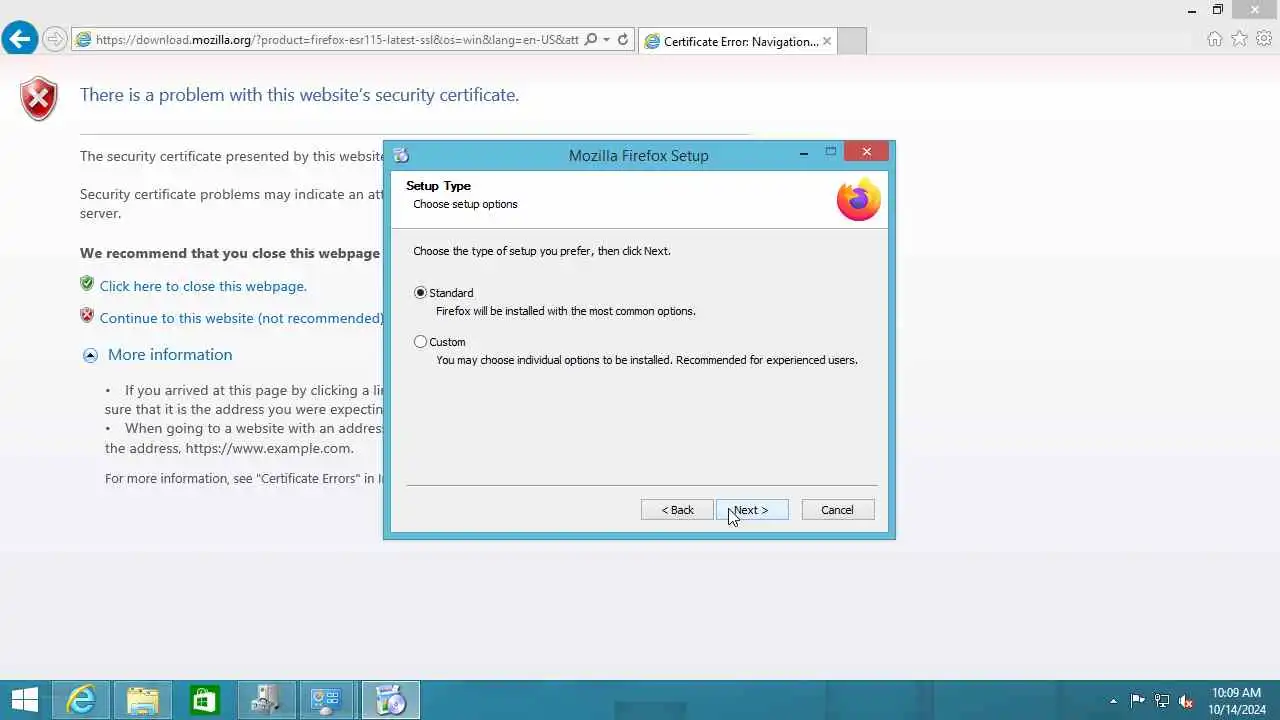Minimize the Mozilla Firefox Setup window
Viewport: 1280px width, 720px height.
pyautogui.click(x=804, y=153)
